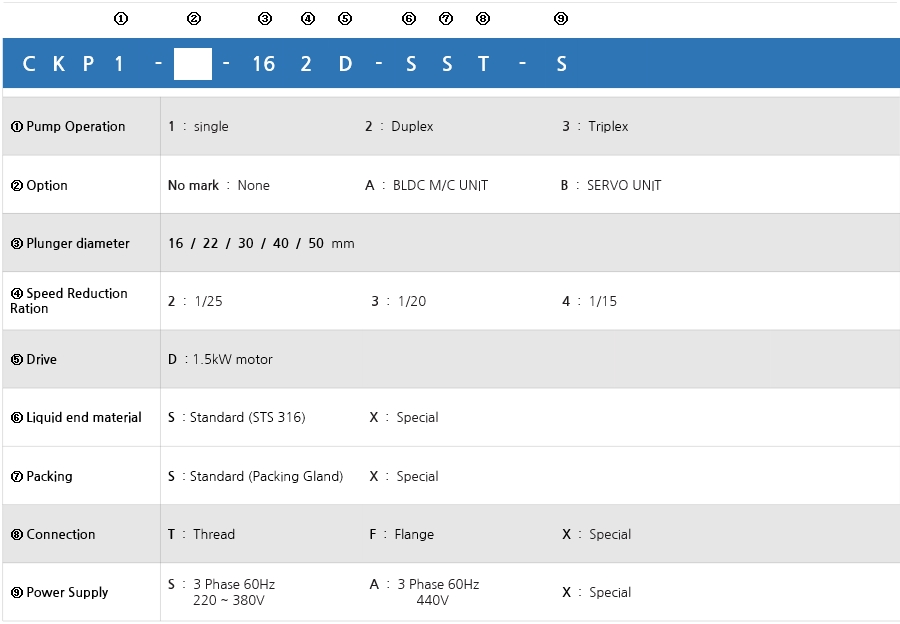The image size is (900, 624).
Task: Click the circled 2 marker above the blank box
Action: pos(194,18)
